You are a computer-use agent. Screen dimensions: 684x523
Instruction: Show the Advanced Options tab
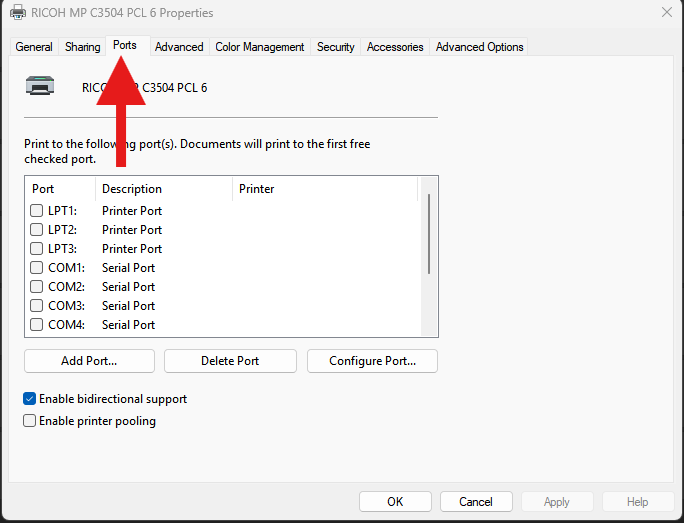[479, 47]
